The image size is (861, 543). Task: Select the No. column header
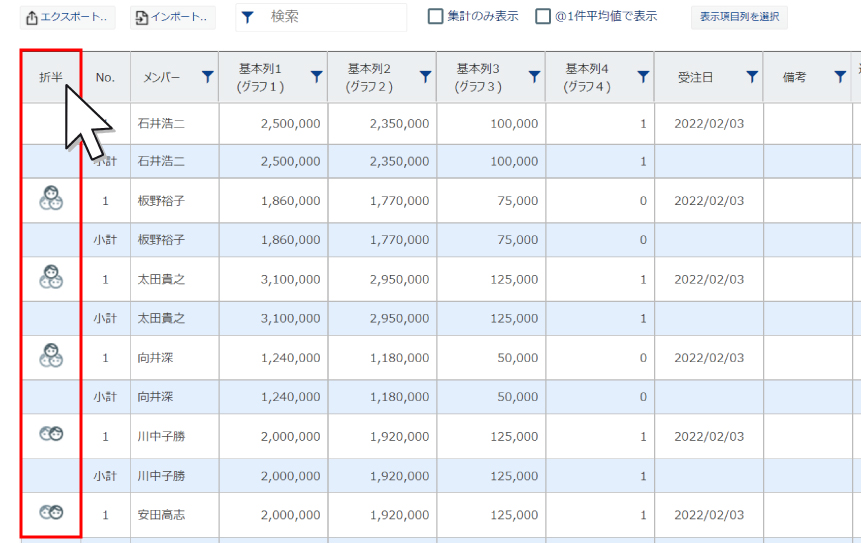(105, 77)
